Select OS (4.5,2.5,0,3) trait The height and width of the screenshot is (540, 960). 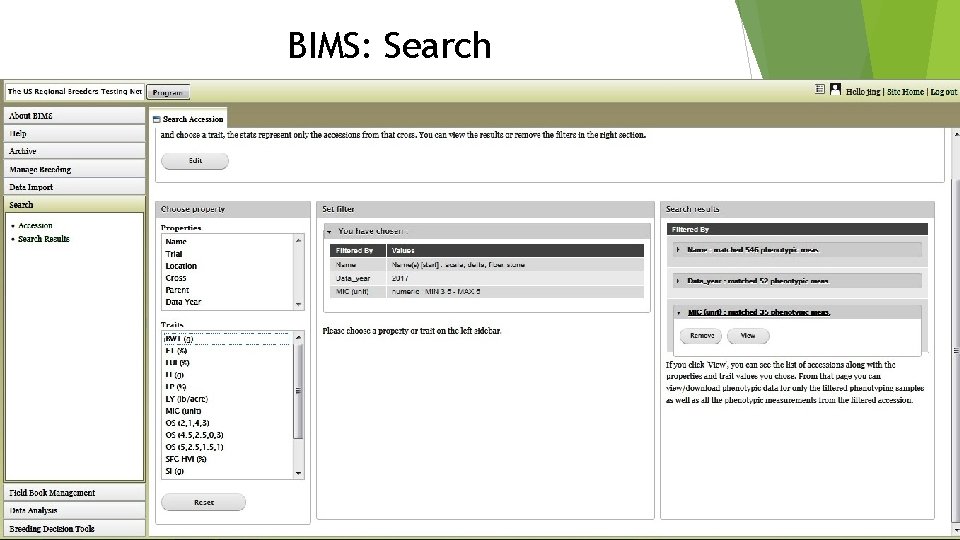click(x=194, y=435)
